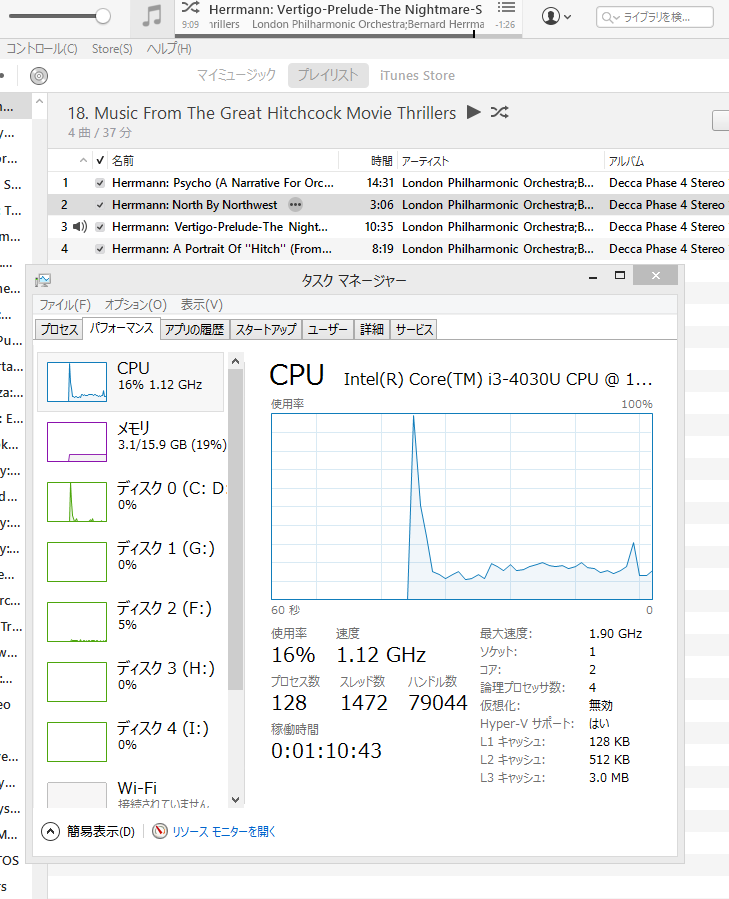Click the speaker icon on the Vertigo track
729x899 pixels.
pyautogui.click(x=80, y=226)
